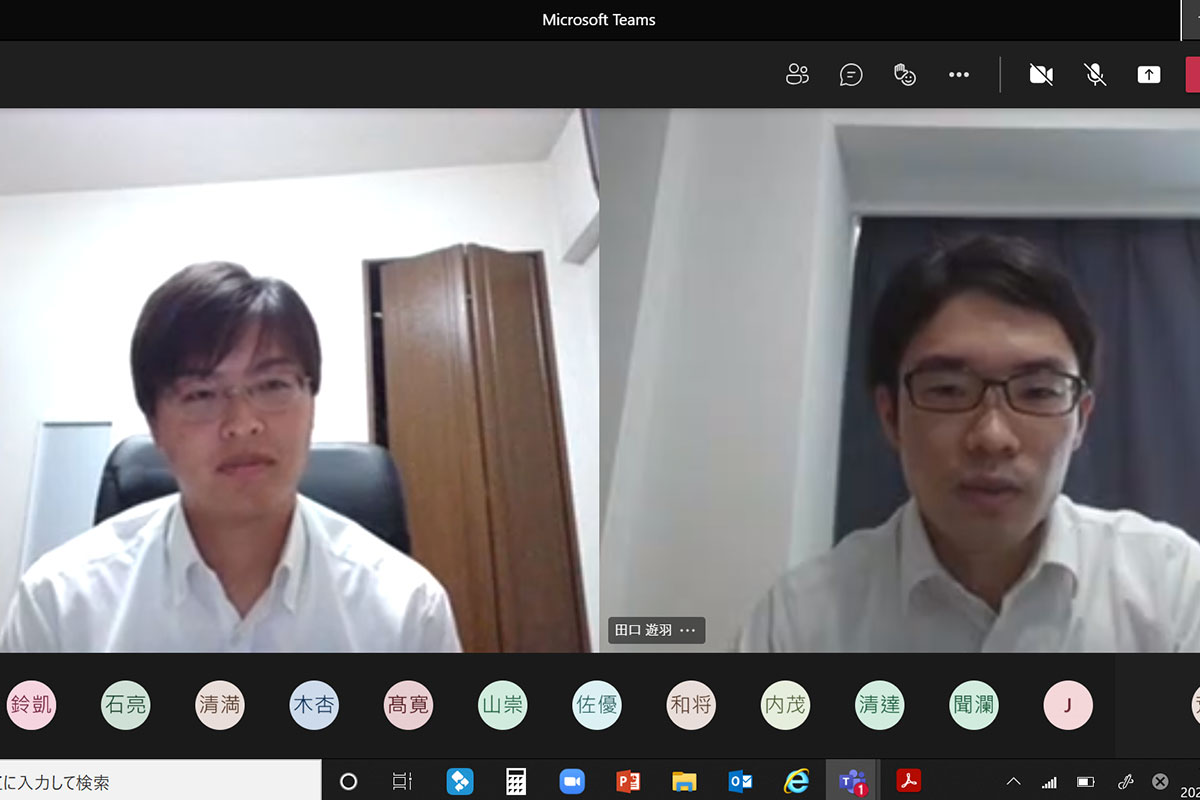Click the 聞瀾 participant avatar
Screen dimensions: 1200x800
point(974,705)
